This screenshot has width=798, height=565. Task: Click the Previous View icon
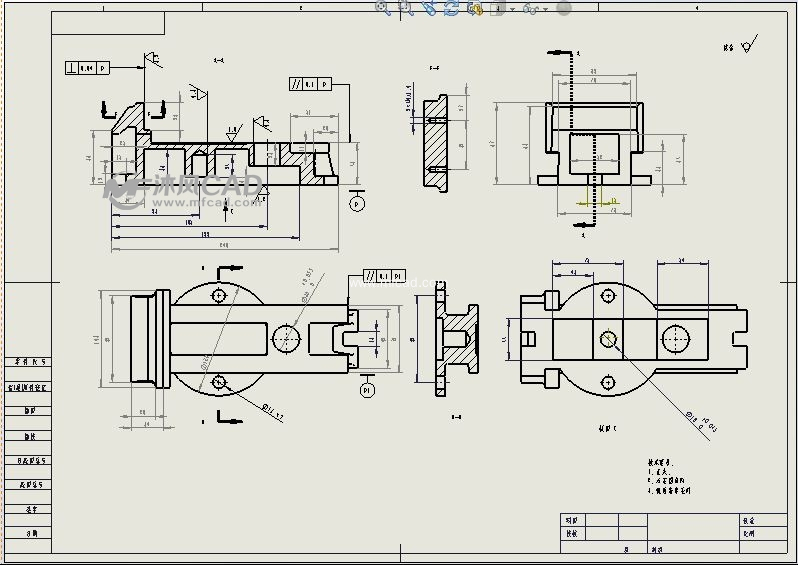429,8
